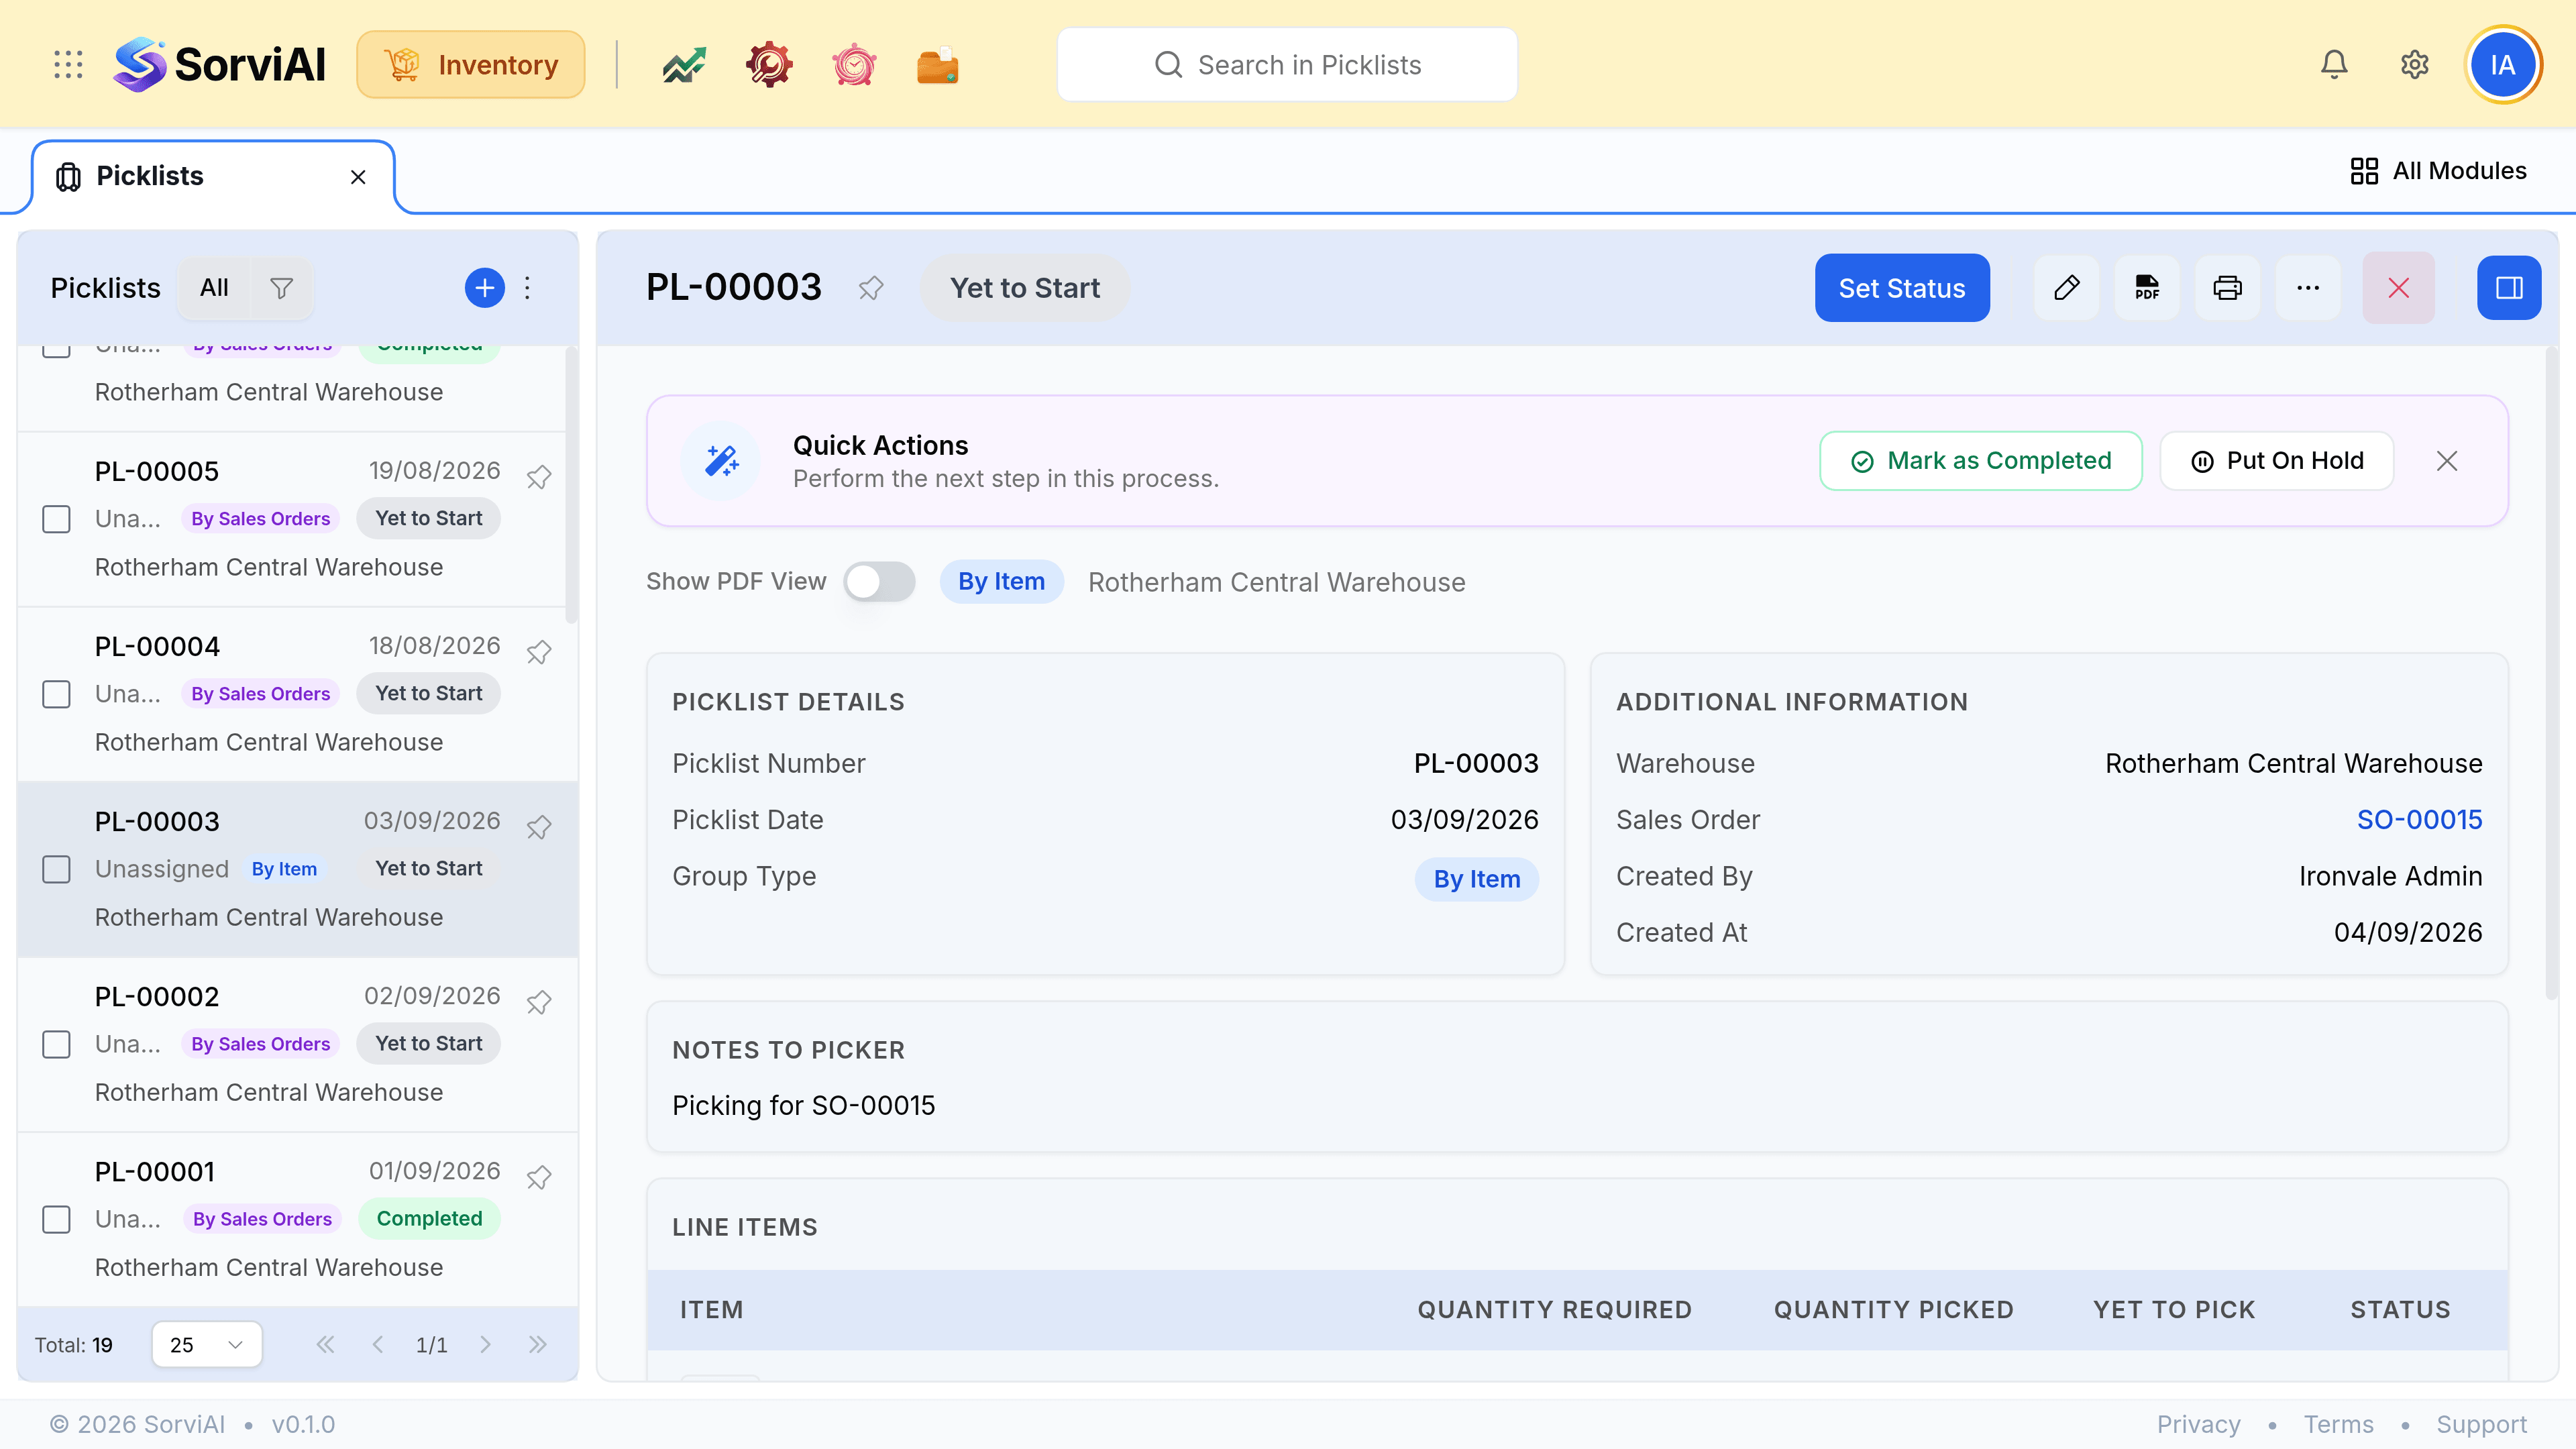Image resolution: width=2576 pixels, height=1449 pixels.
Task: Select the PL-00004 checkbox
Action: coord(56,694)
